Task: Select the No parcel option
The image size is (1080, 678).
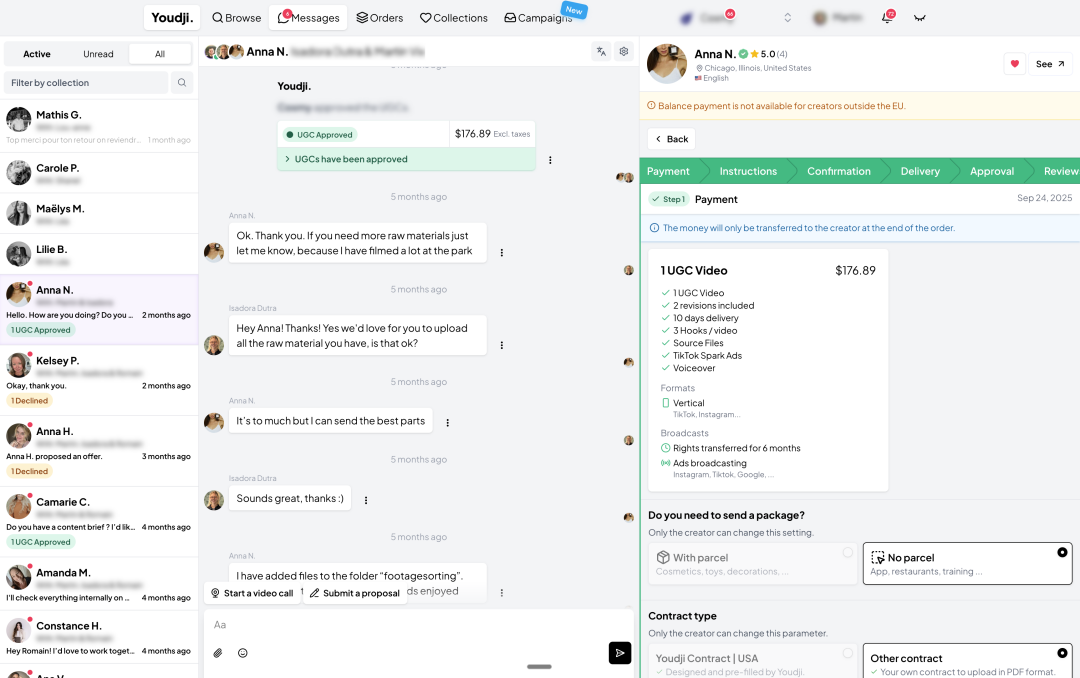Action: tap(967, 564)
